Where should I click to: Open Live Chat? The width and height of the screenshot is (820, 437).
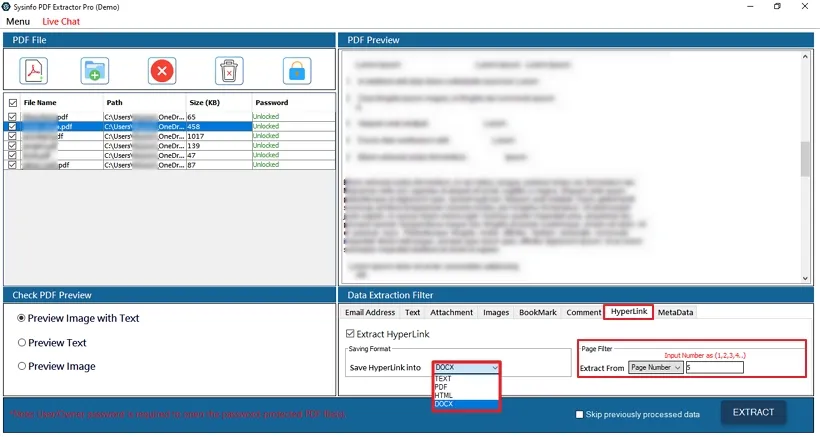[61, 21]
